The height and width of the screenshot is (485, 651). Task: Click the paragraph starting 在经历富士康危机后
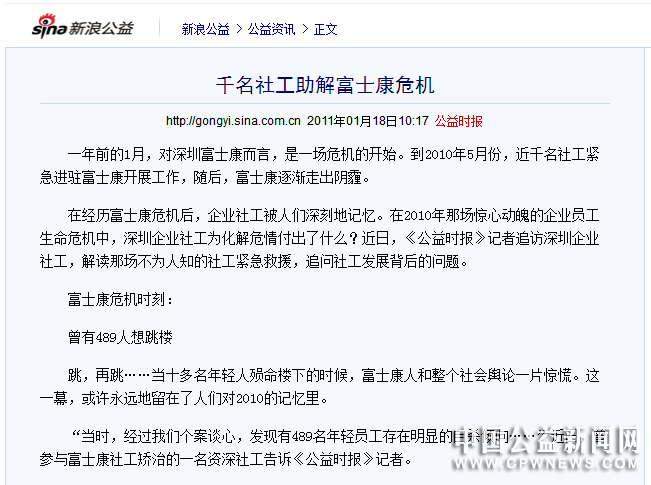pos(319,238)
